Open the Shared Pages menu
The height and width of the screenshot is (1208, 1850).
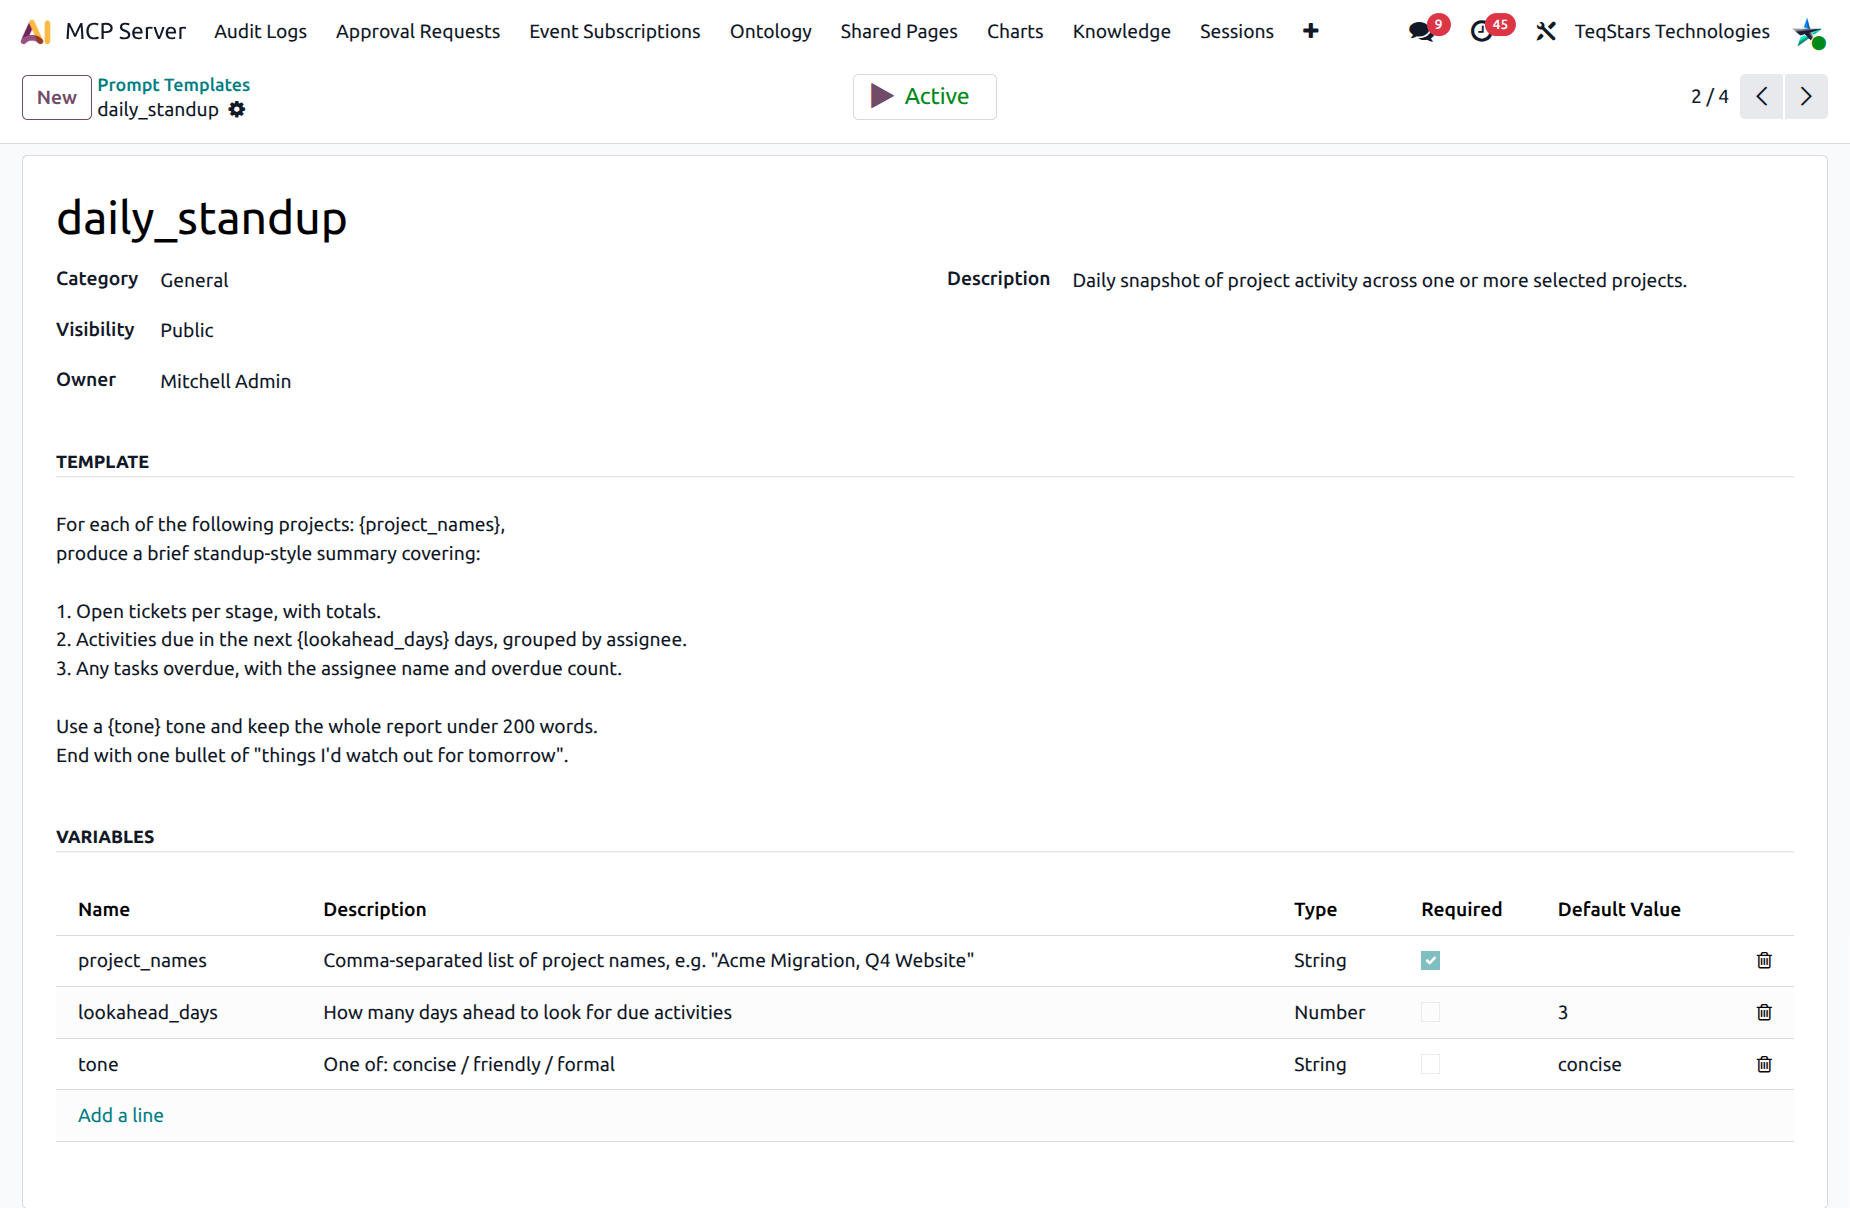tap(899, 31)
